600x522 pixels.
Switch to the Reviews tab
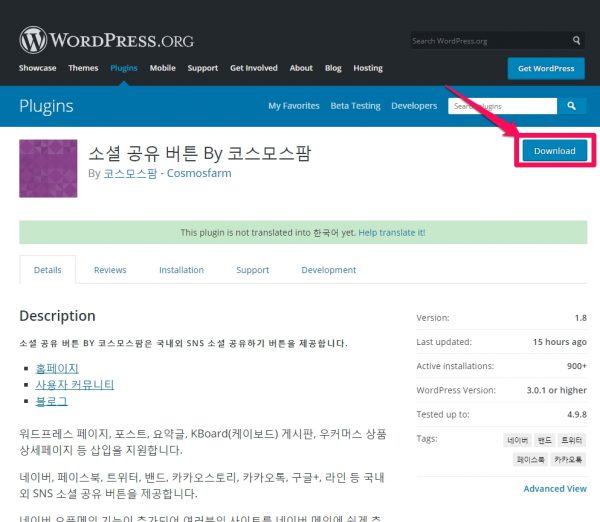coord(110,270)
